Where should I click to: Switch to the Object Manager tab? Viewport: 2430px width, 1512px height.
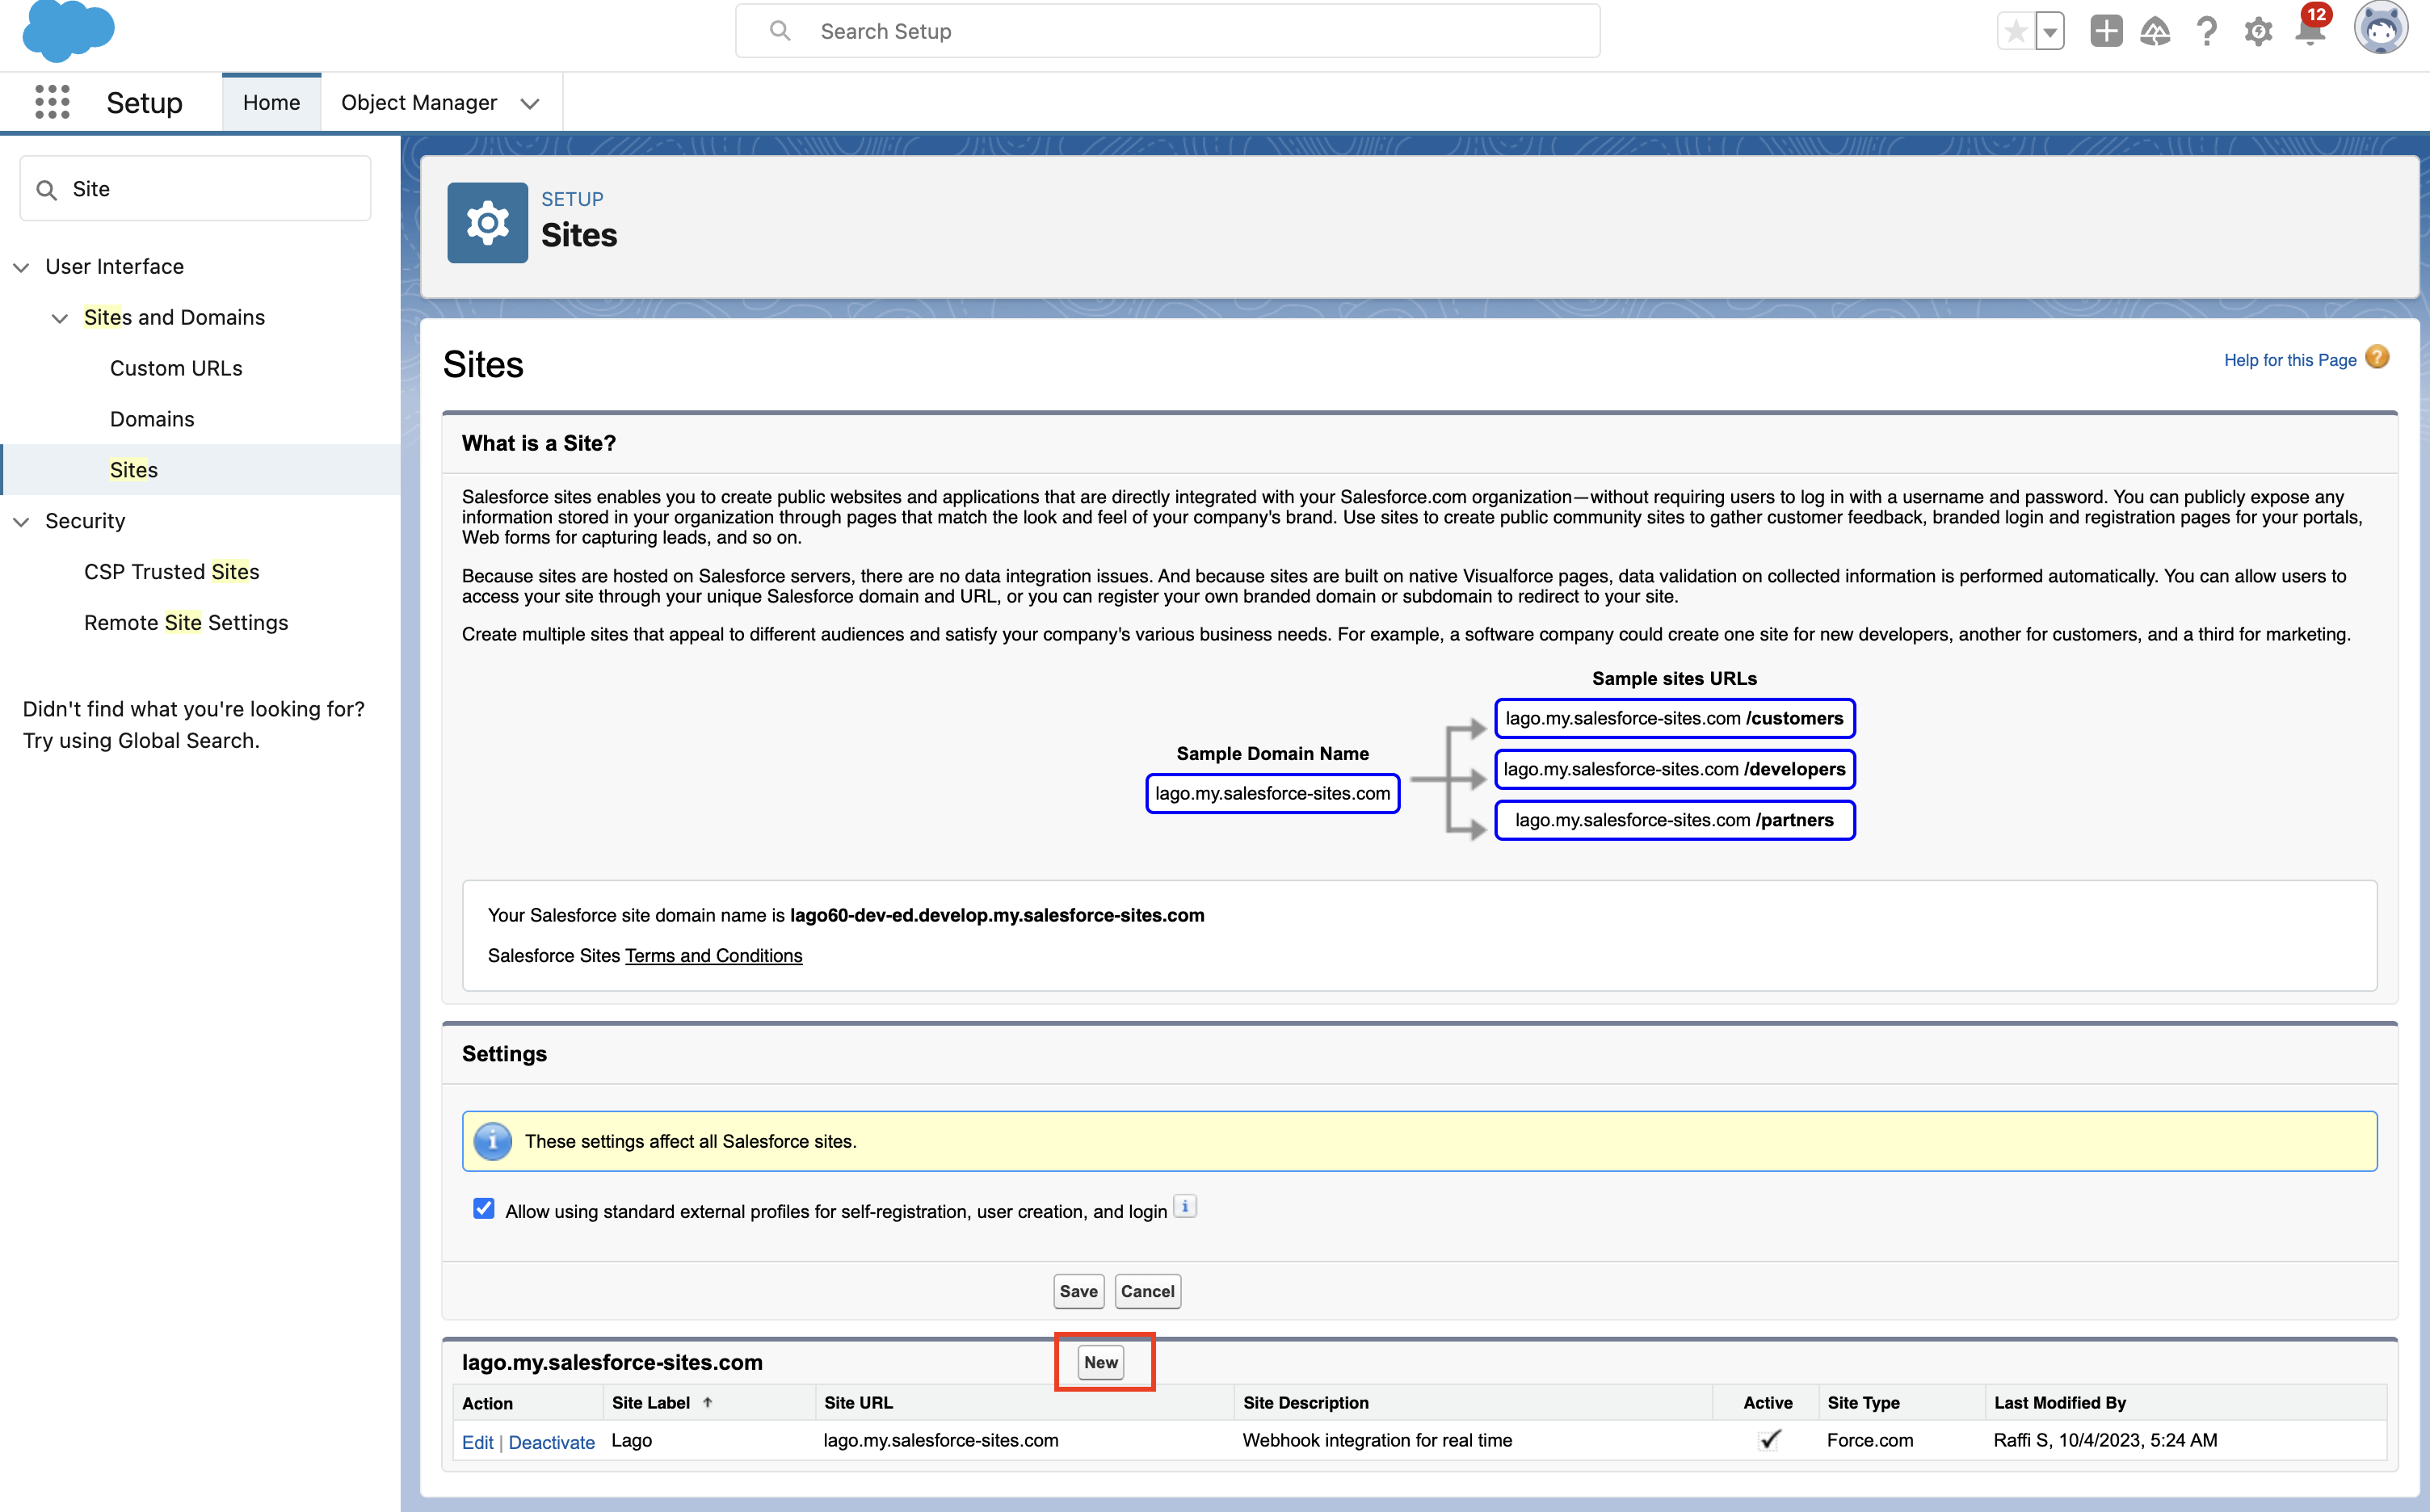click(418, 102)
